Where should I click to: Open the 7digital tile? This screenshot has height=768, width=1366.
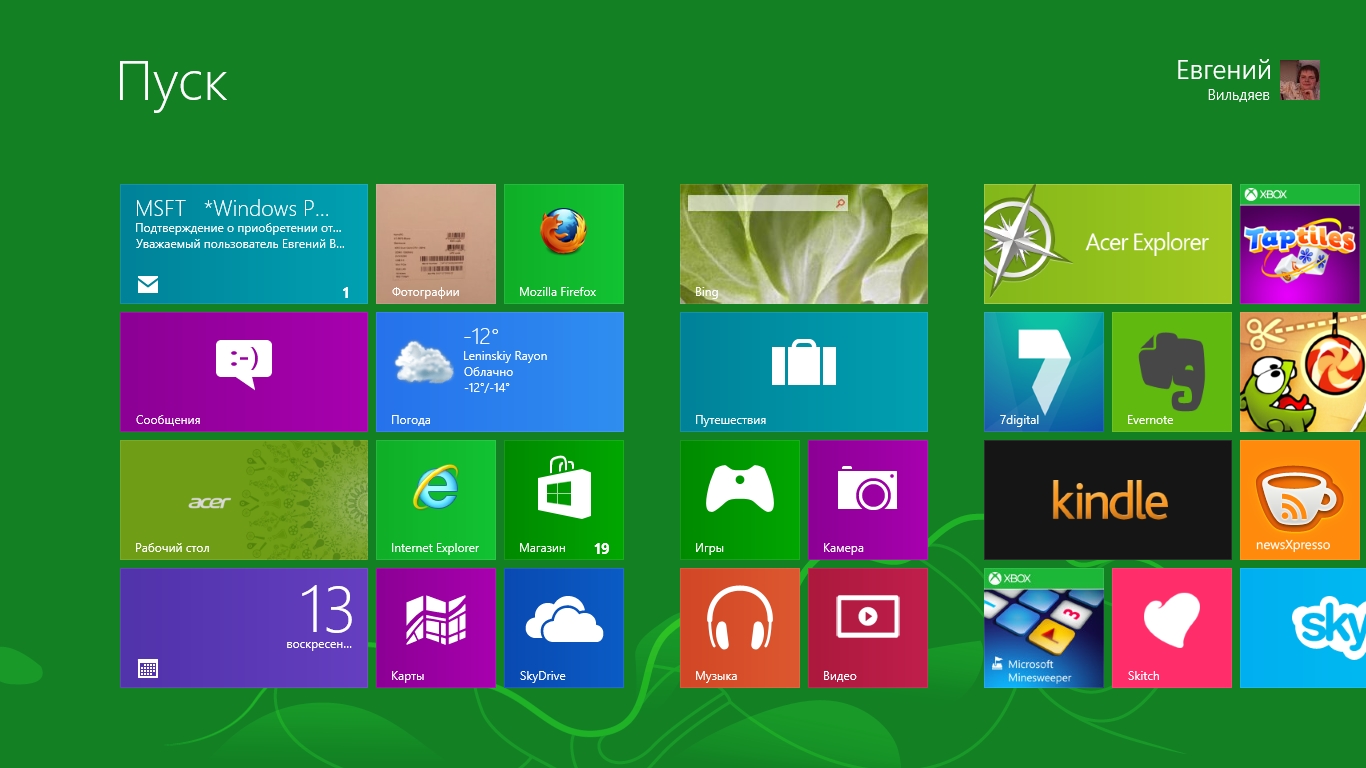pyautogui.click(x=1044, y=372)
